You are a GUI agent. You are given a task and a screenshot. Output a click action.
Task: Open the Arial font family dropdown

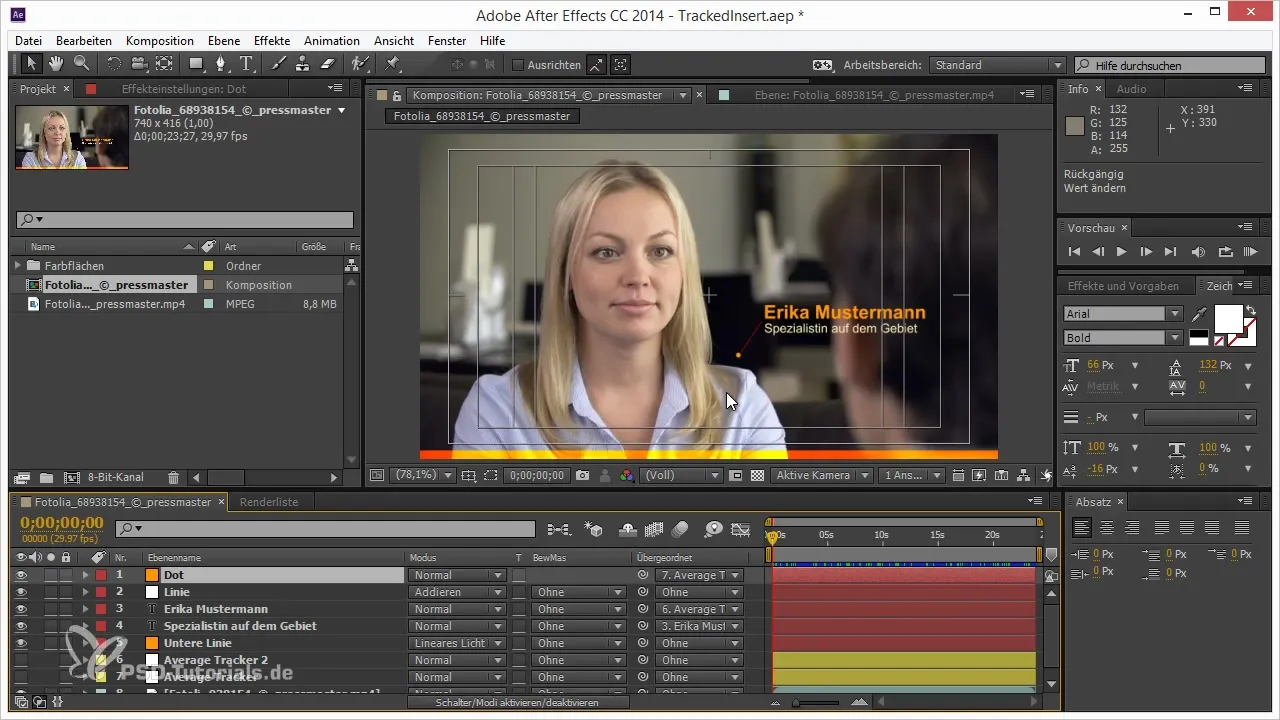click(1122, 314)
